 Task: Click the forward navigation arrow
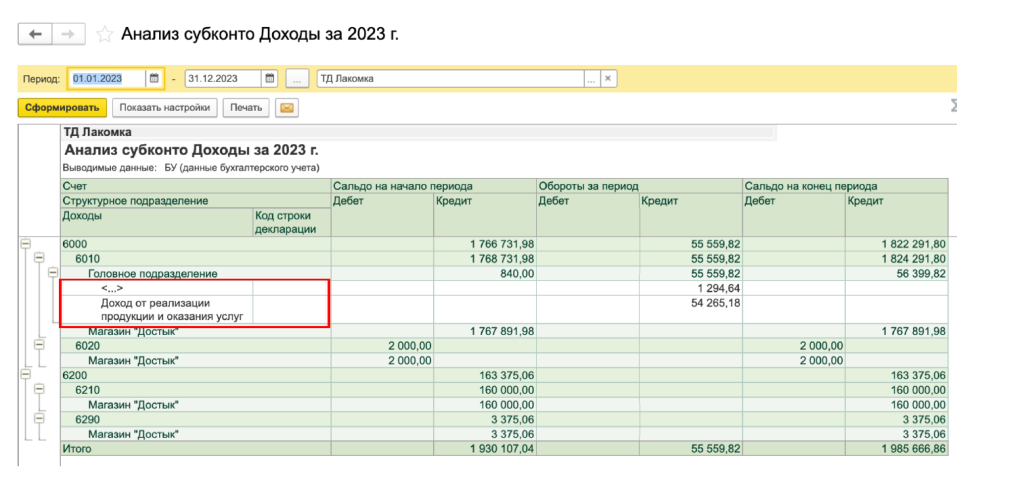click(67, 35)
